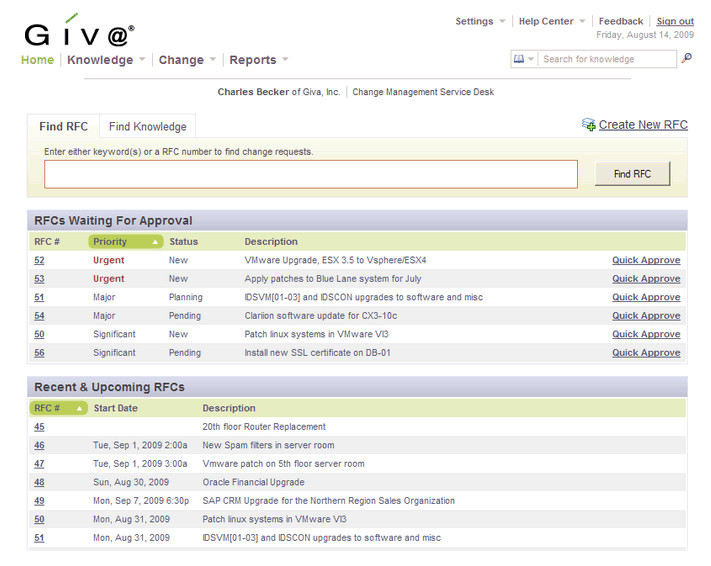Click 'Mon, Sep 7, 2009 6:30p' date

click(x=141, y=501)
